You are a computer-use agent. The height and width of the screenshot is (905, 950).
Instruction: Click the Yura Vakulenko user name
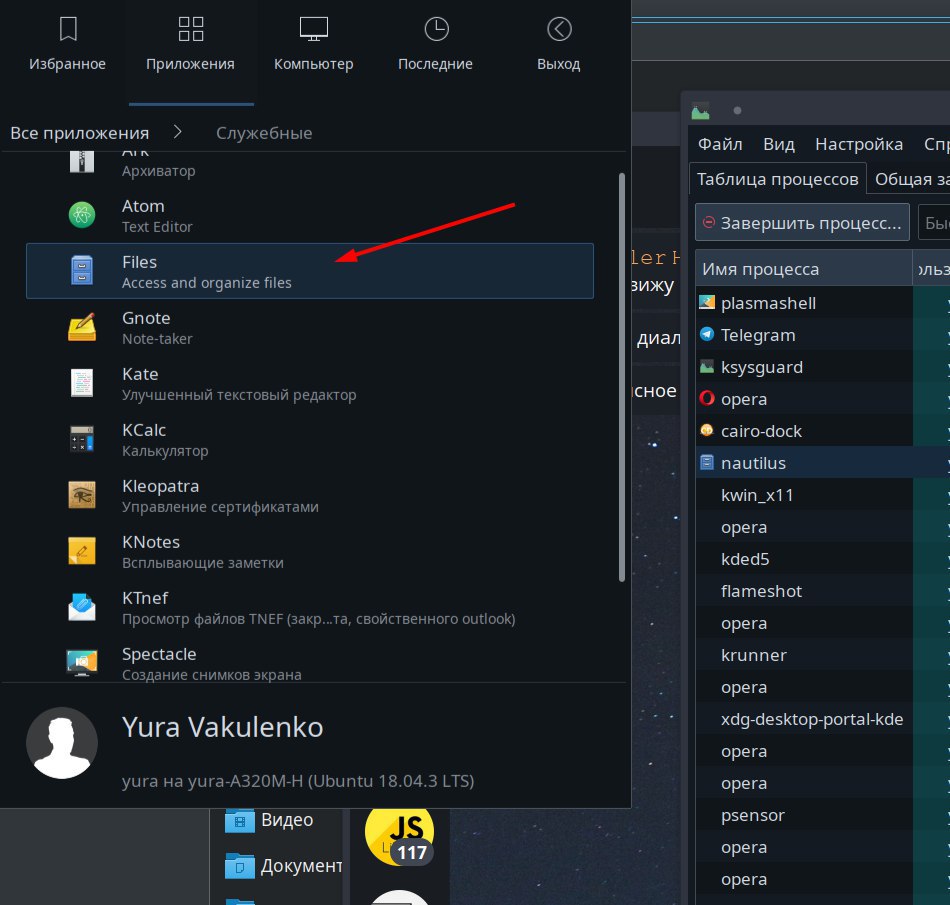coord(222,727)
